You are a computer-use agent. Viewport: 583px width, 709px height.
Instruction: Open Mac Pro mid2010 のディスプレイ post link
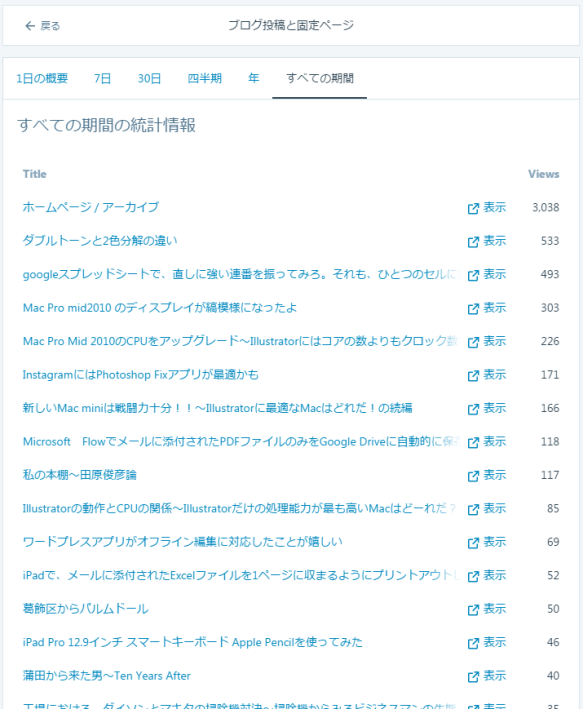(x=160, y=307)
